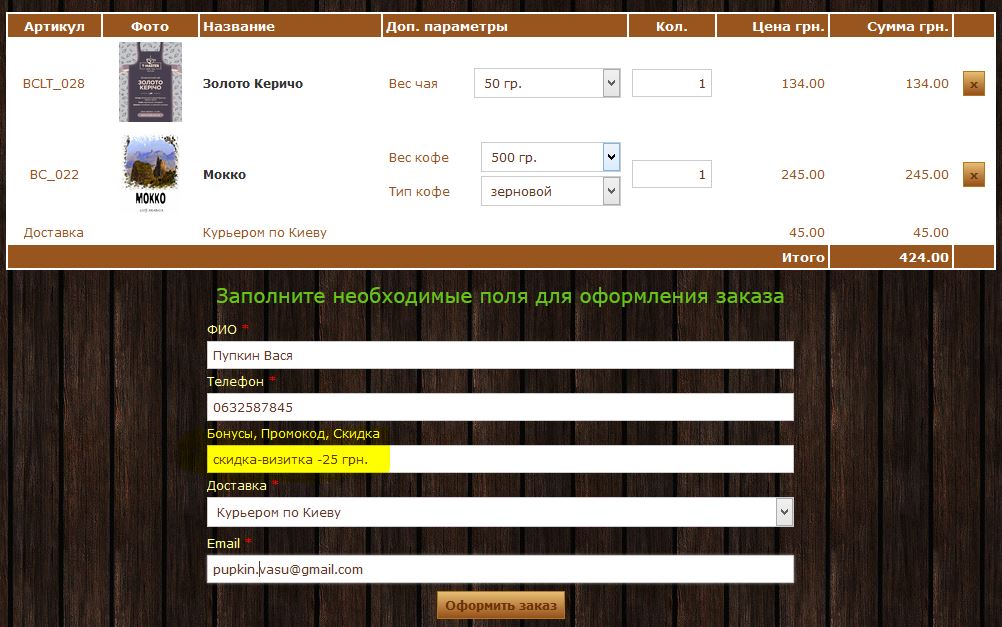Select the article code BC_022

point(54,175)
